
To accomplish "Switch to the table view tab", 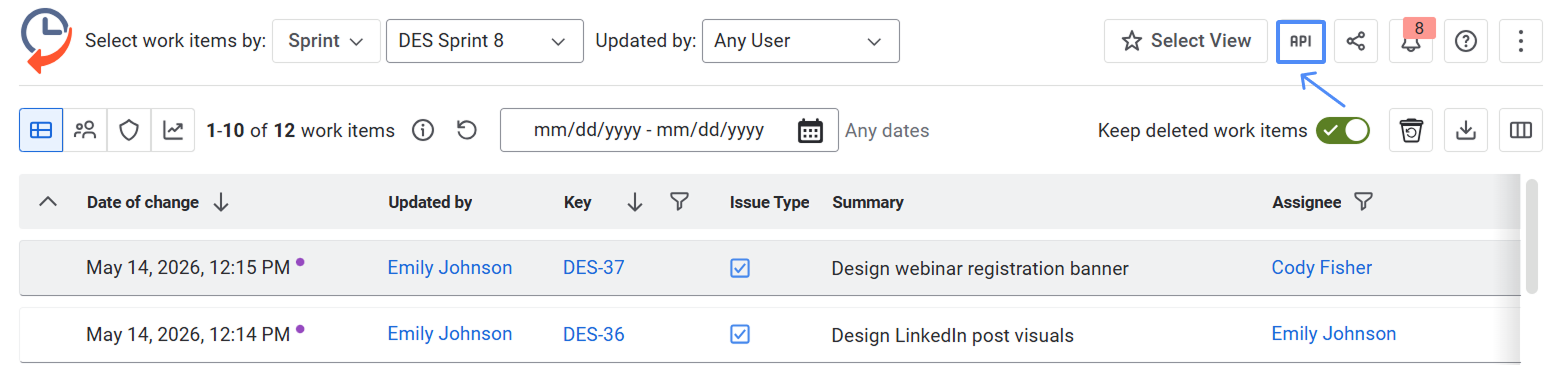I will pos(41,130).
